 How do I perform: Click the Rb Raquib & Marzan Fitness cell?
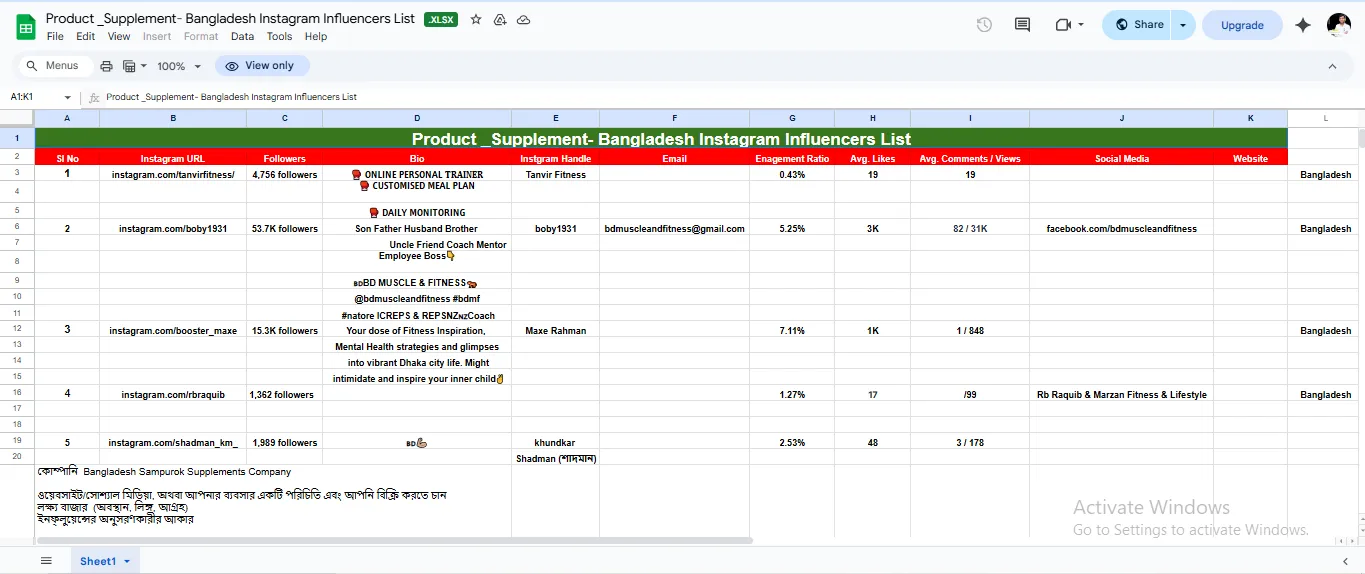1121,394
